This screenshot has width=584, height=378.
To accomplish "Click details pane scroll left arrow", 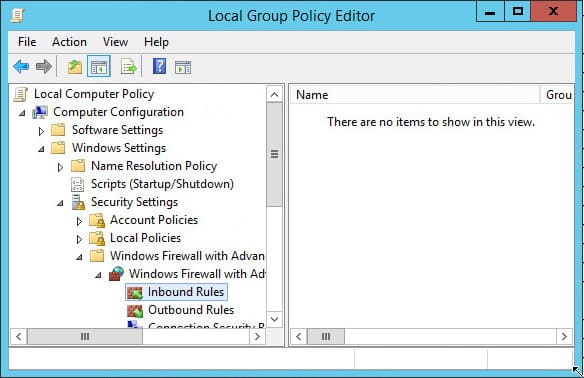I will (299, 337).
